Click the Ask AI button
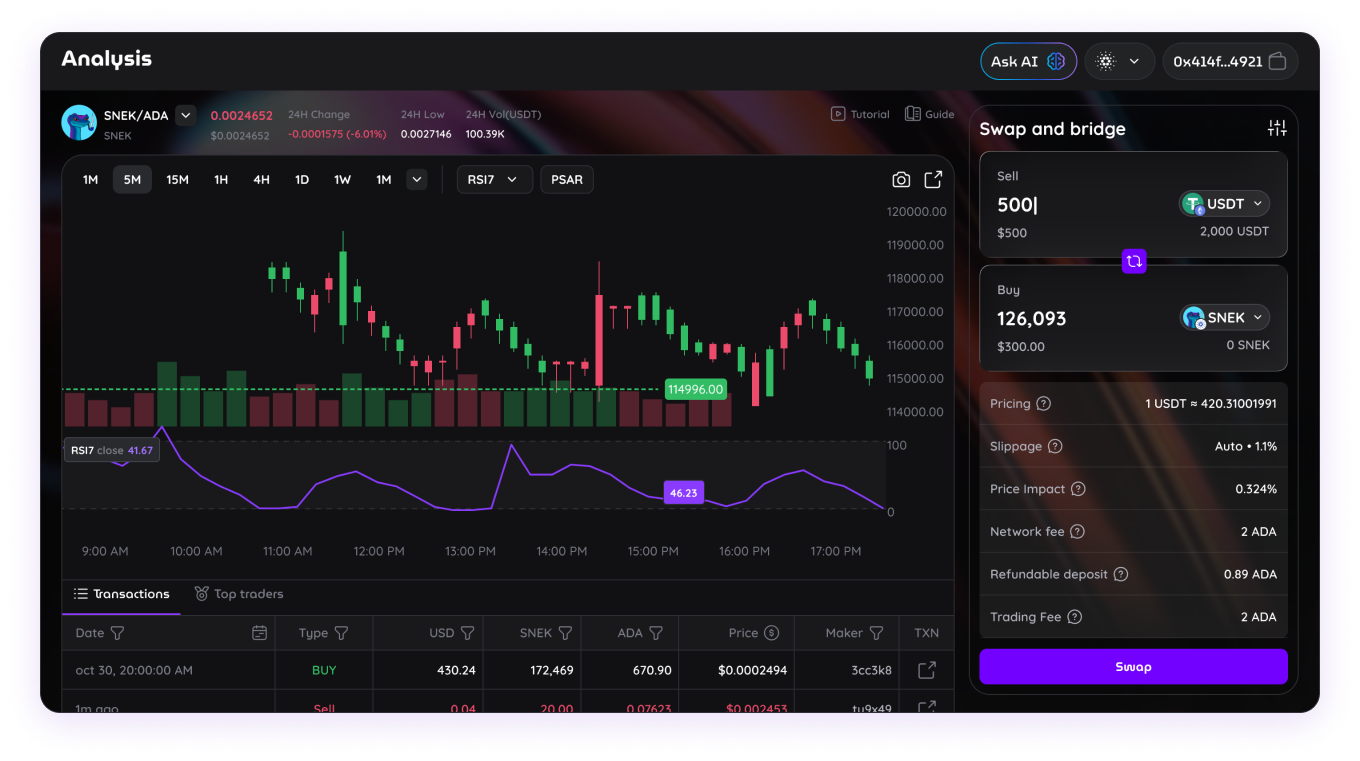Image resolution: width=1360 pixels, height=761 pixels. [1028, 61]
